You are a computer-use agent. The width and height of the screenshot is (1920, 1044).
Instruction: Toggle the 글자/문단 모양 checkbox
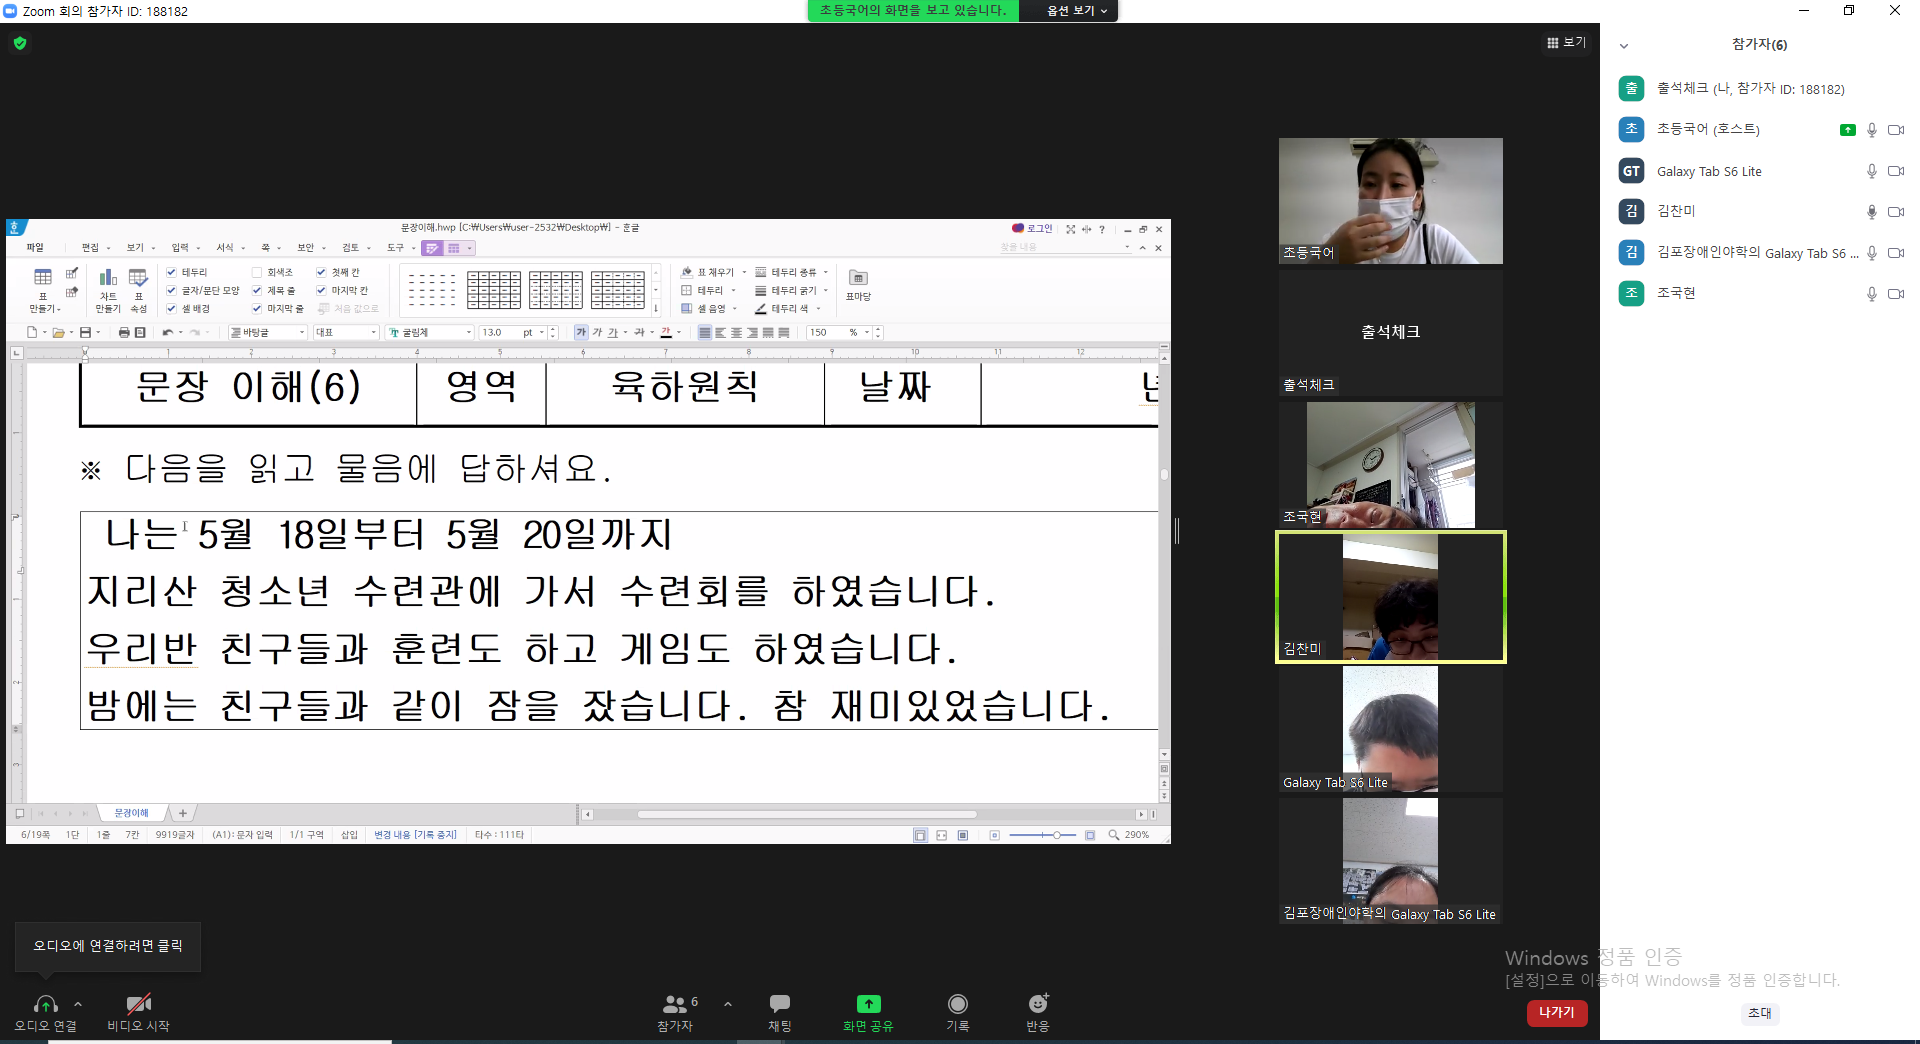pos(172,290)
